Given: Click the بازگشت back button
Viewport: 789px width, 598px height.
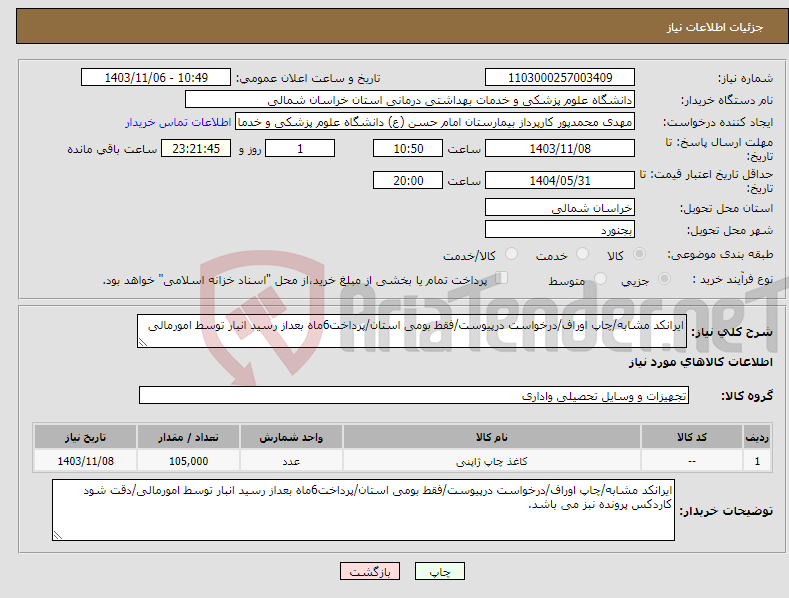Looking at the screenshot, I should 370,572.
